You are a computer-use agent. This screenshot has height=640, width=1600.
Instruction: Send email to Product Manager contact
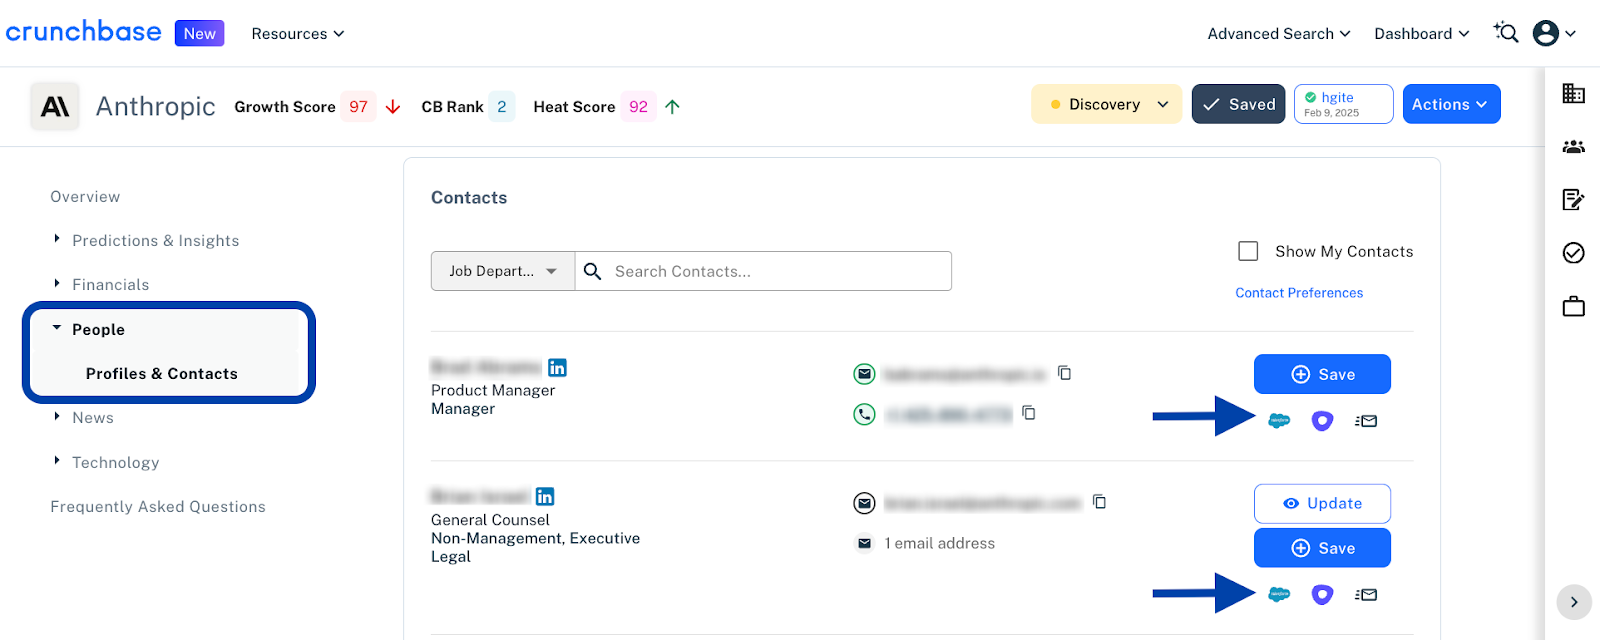(x=1366, y=421)
